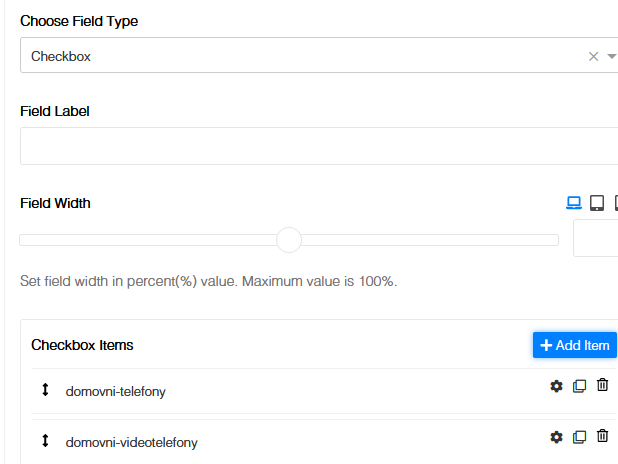Delete the domovni-telefony checkbox item
The image size is (618, 464).
click(x=602, y=385)
